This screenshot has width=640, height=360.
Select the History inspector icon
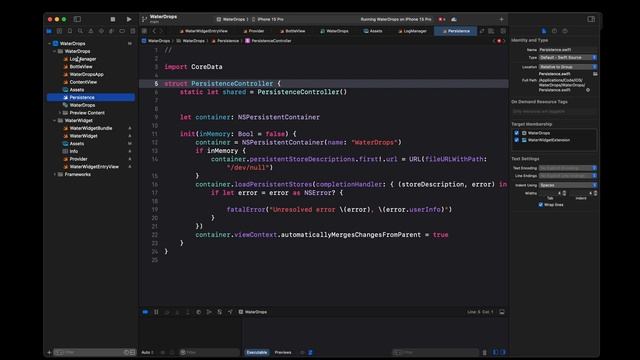pyautogui.click(x=554, y=31)
